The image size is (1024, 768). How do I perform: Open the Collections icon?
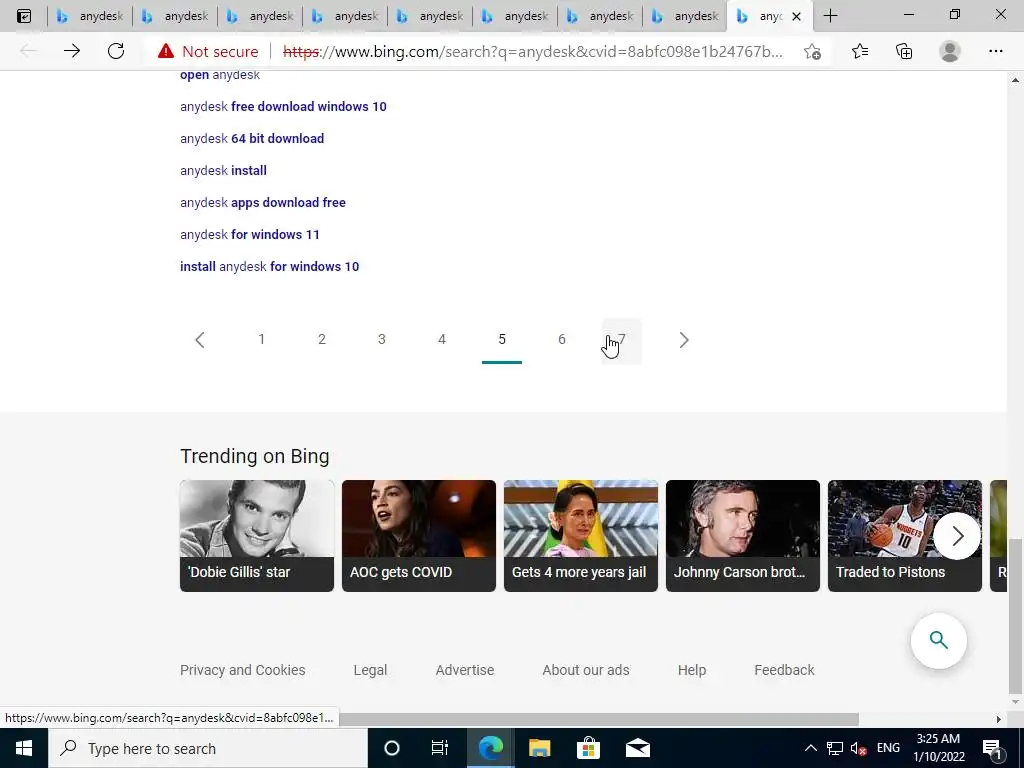point(904,51)
